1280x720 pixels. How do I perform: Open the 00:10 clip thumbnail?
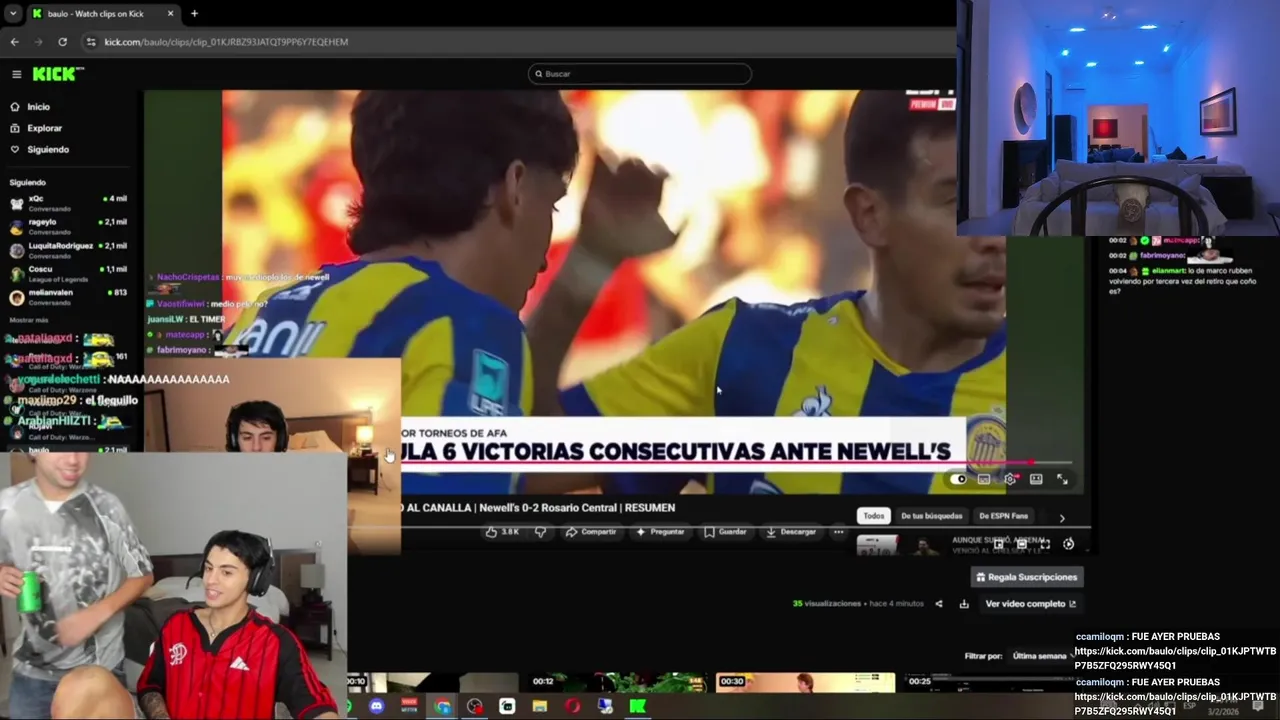pos(434,682)
